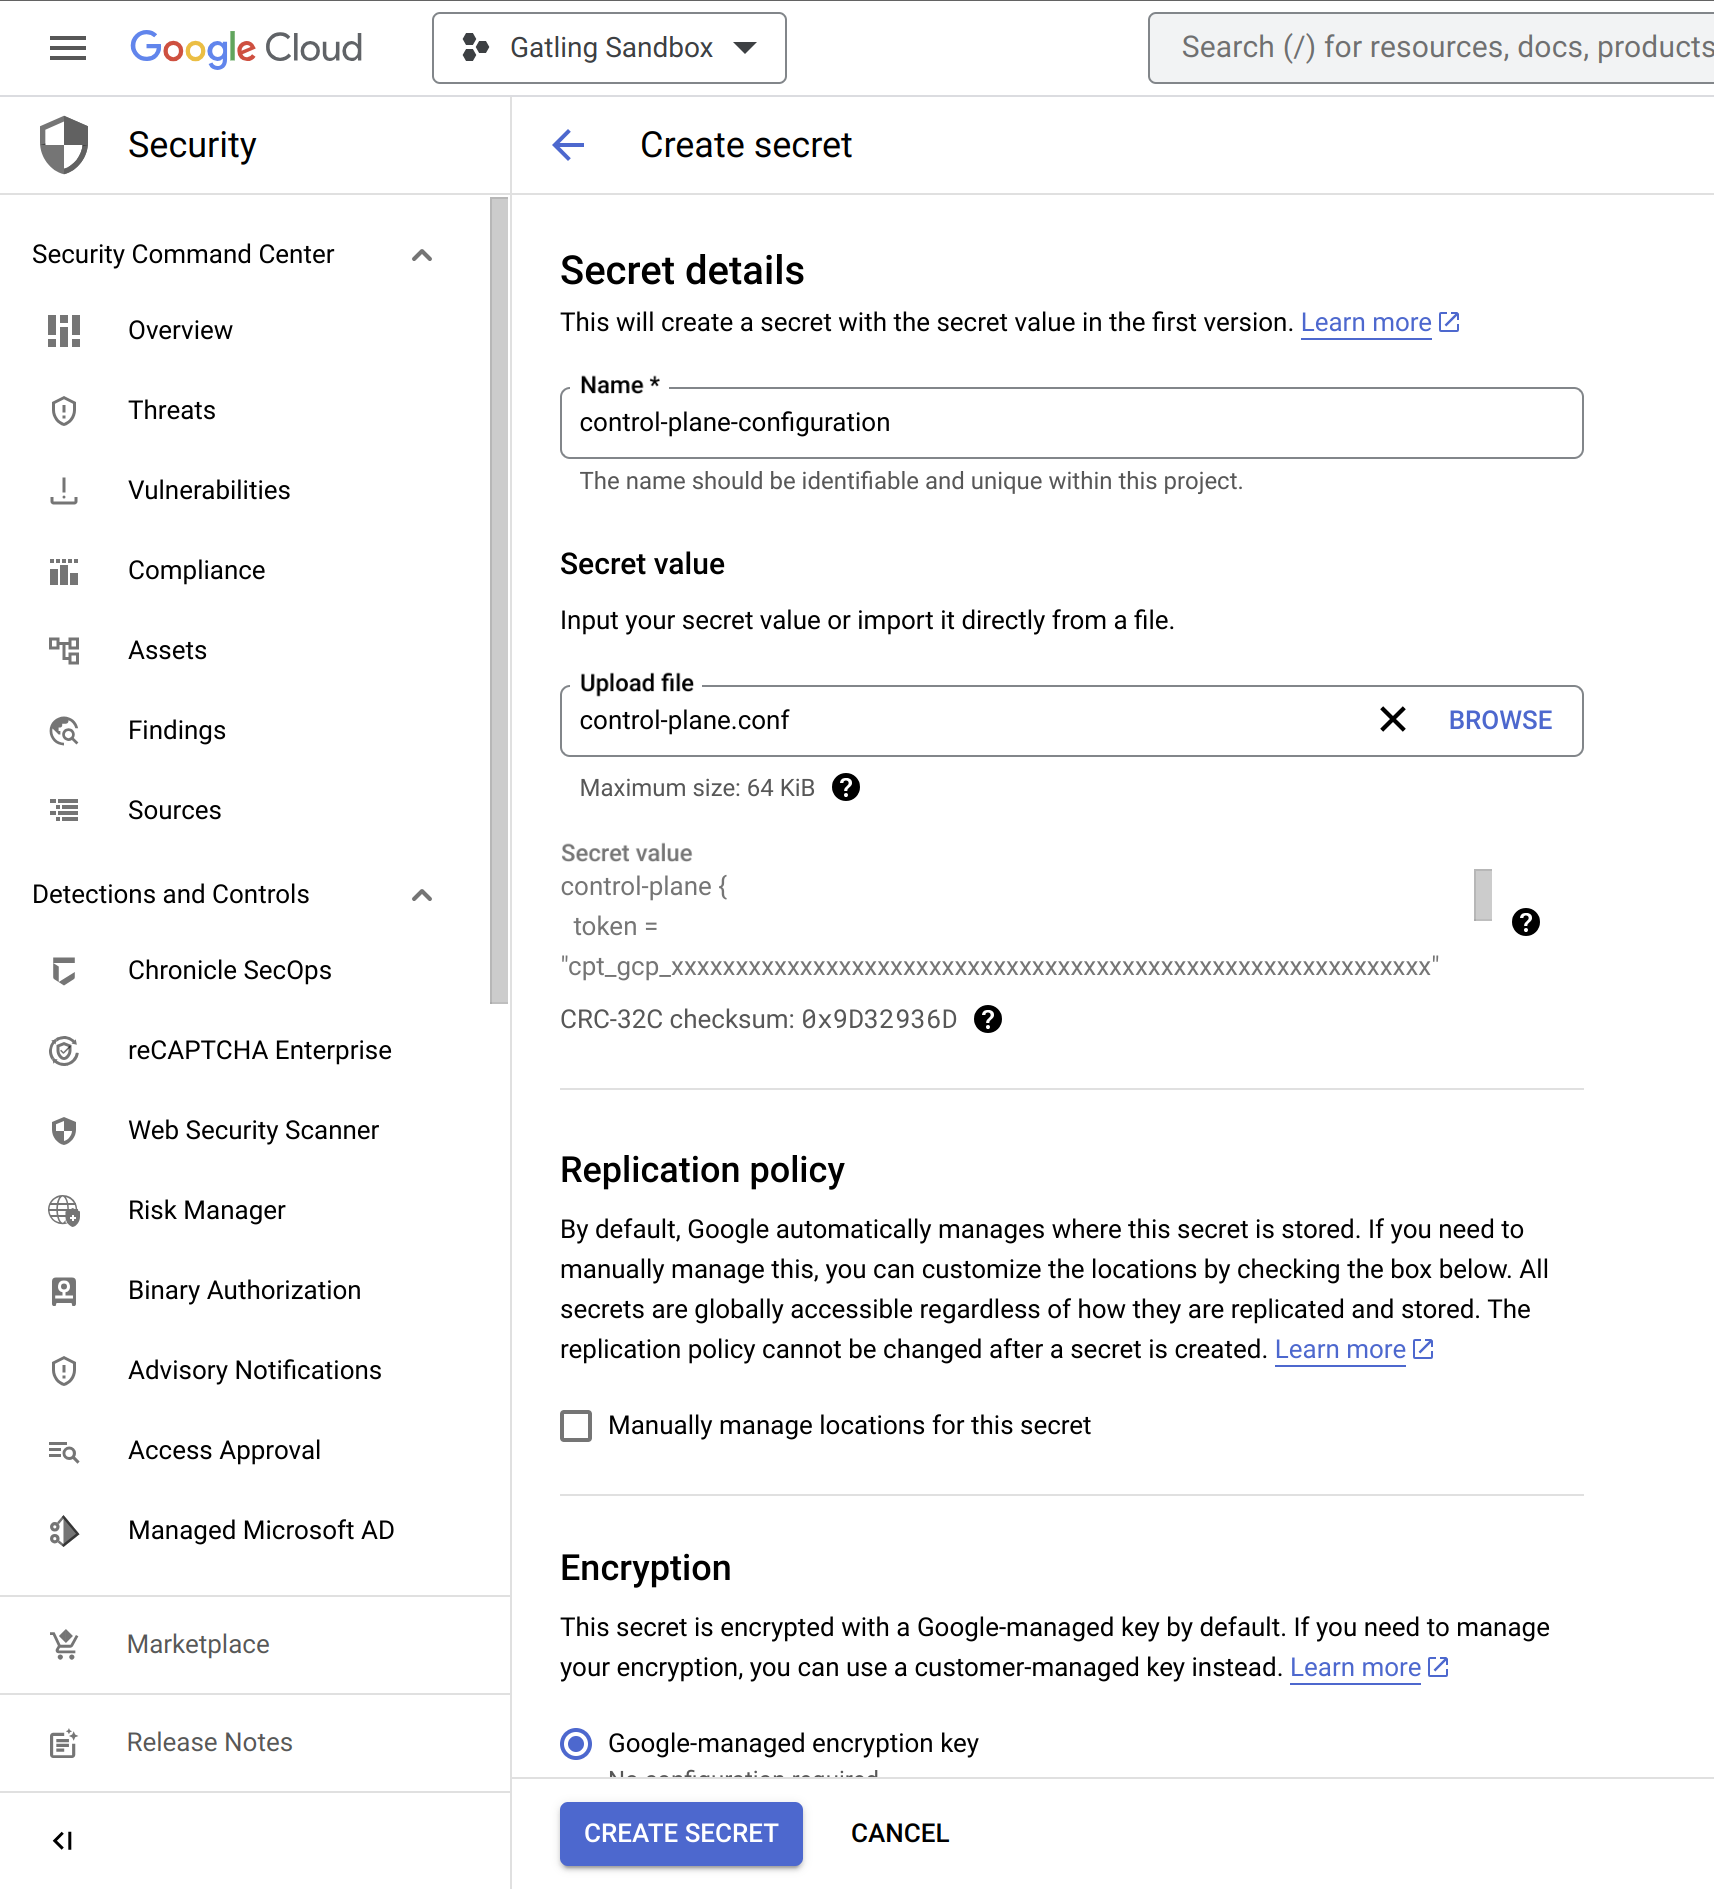Collapse the sidebar with bottom arrow icon
1714x1889 pixels.
click(x=63, y=1840)
